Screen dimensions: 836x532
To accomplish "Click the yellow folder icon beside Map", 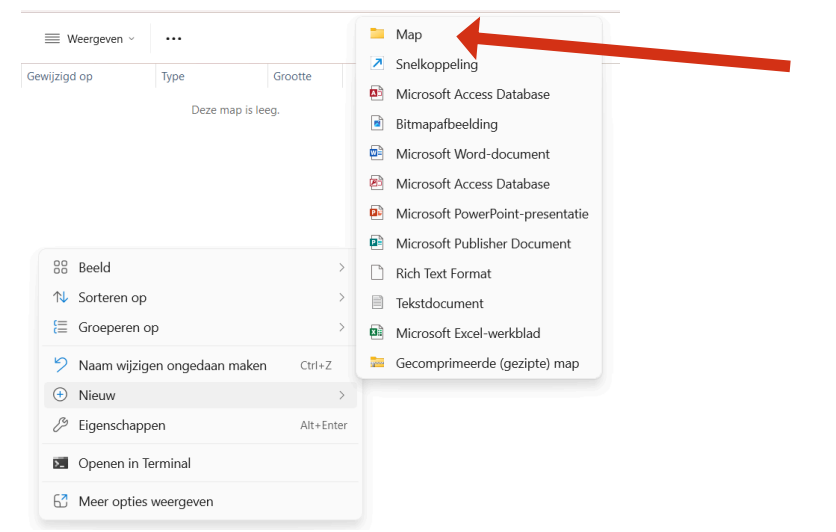I will (x=377, y=34).
